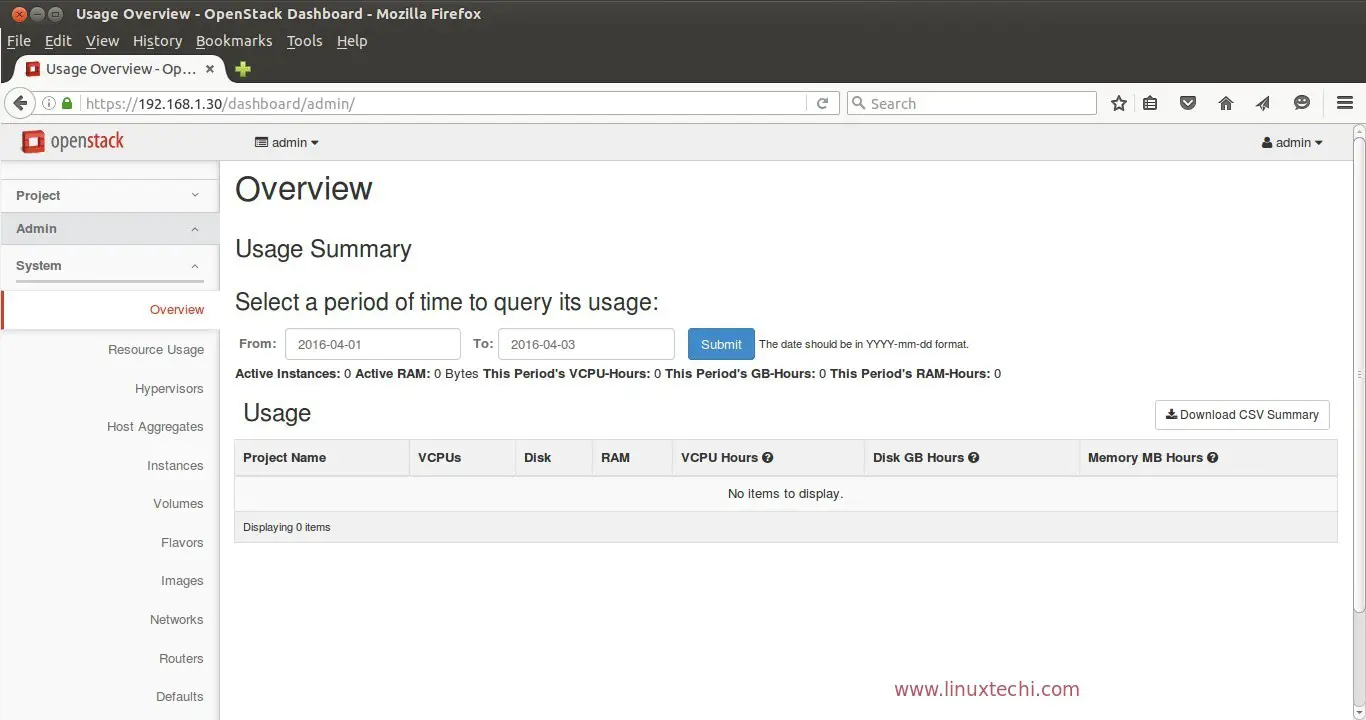1366x720 pixels.
Task: Click the chat bubble Hello icon
Action: click(1301, 103)
